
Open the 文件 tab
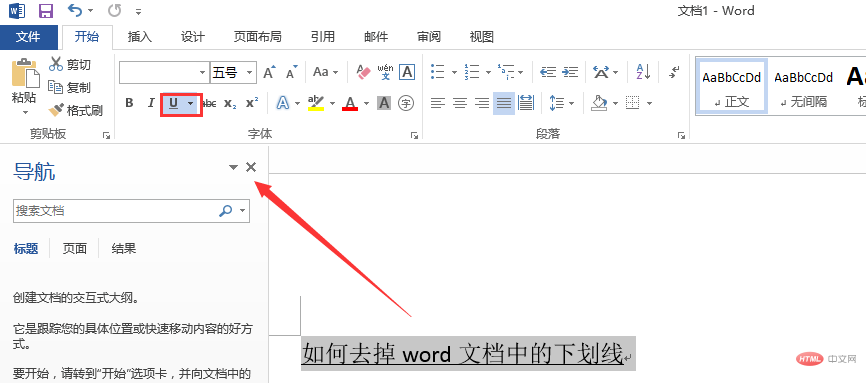coord(28,37)
